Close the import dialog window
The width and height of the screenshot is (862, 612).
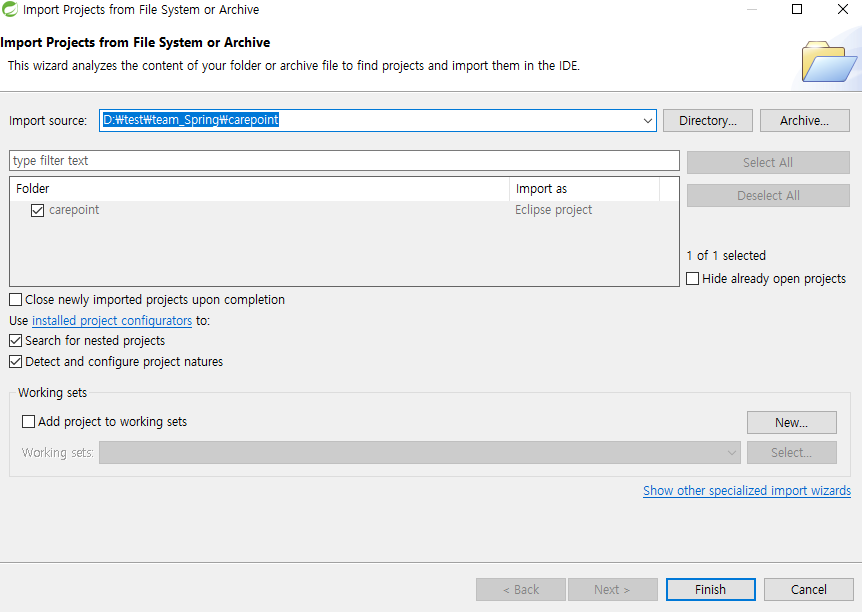pyautogui.click(x=842, y=9)
